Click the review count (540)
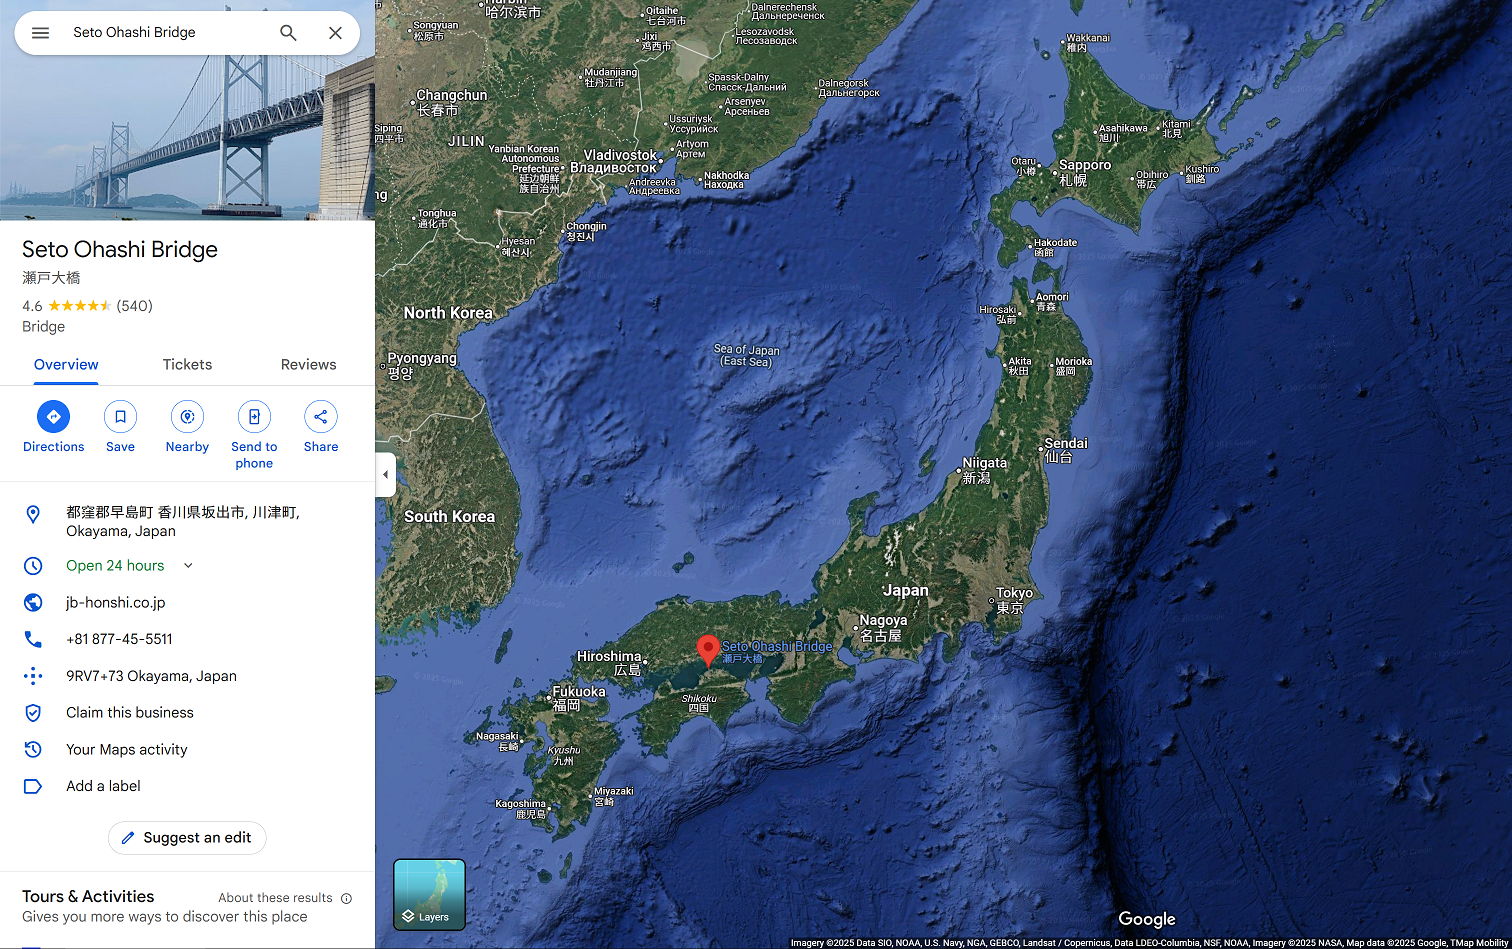Screen dimensions: 1512x949 [x=135, y=306]
